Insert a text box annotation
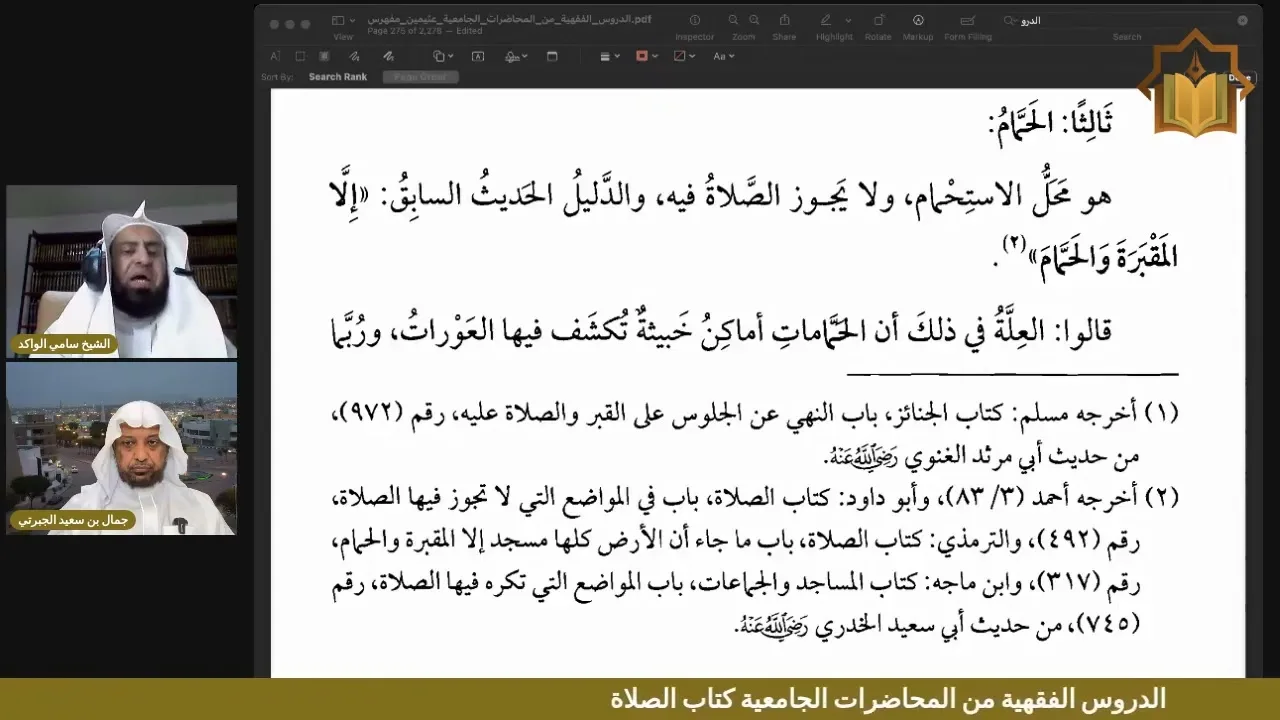Viewport: 1280px width, 720px height. 478,57
